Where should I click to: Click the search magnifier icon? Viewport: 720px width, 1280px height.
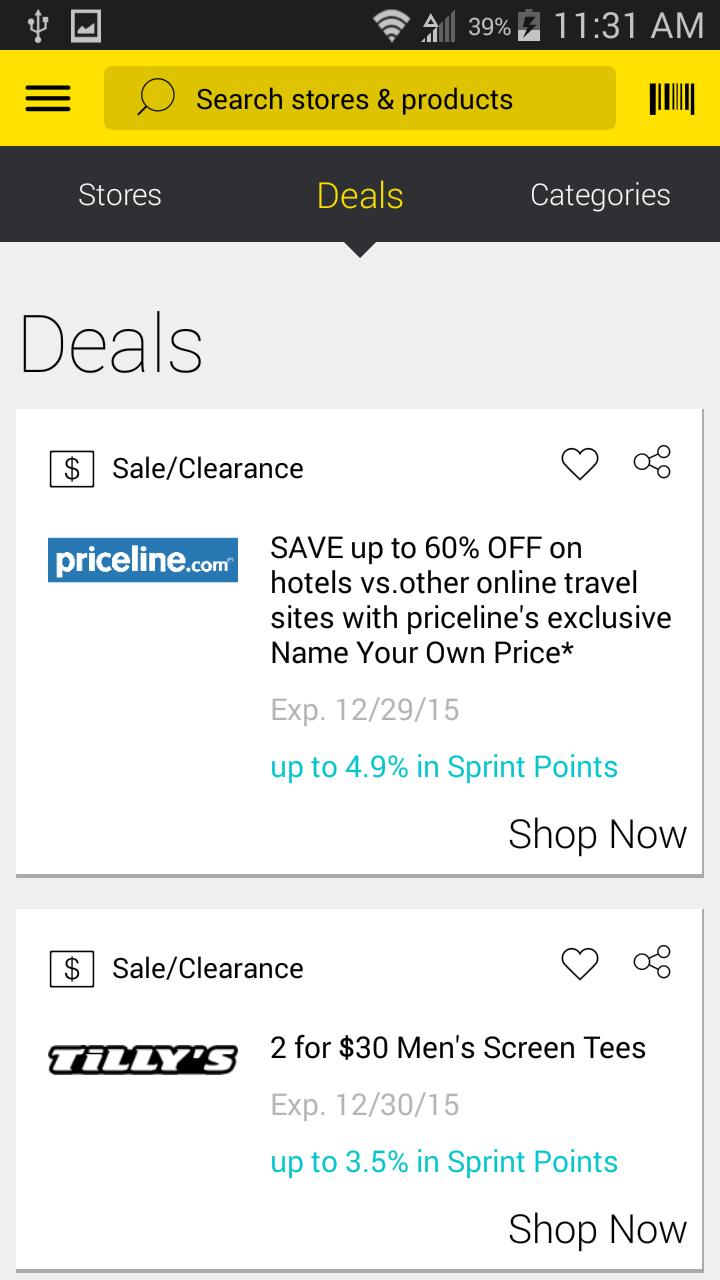click(x=155, y=97)
